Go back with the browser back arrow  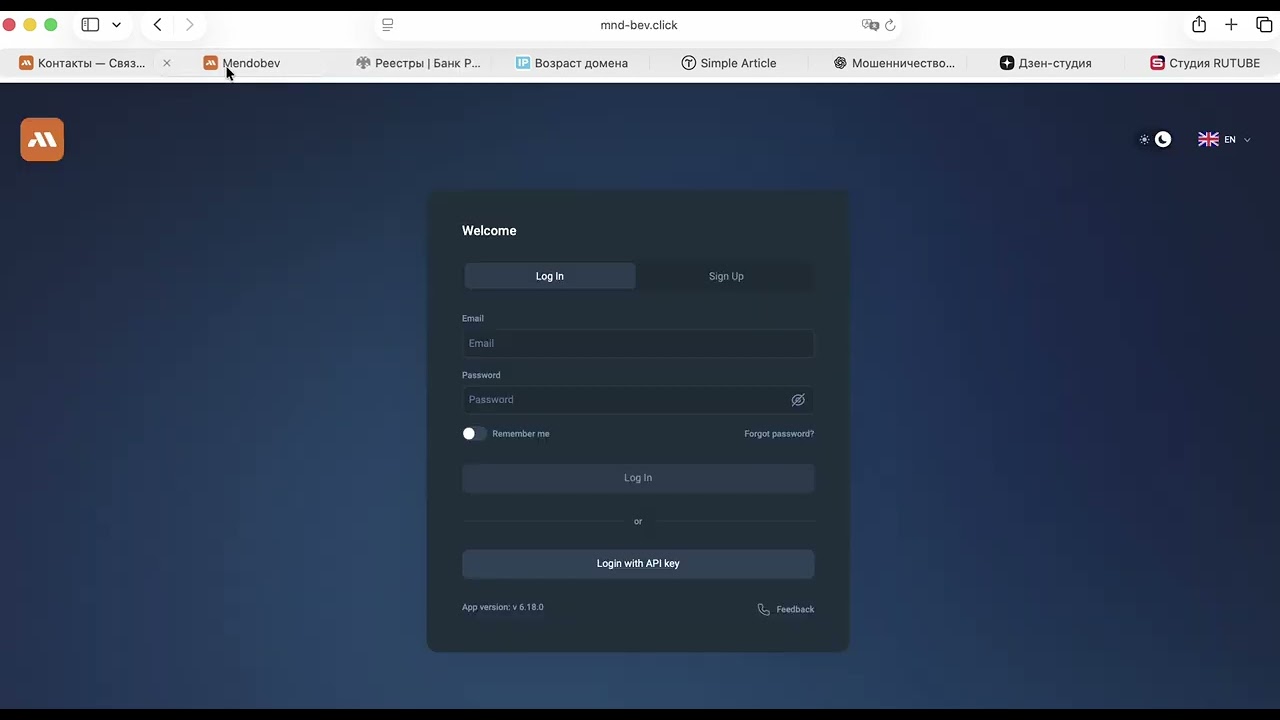pos(157,25)
